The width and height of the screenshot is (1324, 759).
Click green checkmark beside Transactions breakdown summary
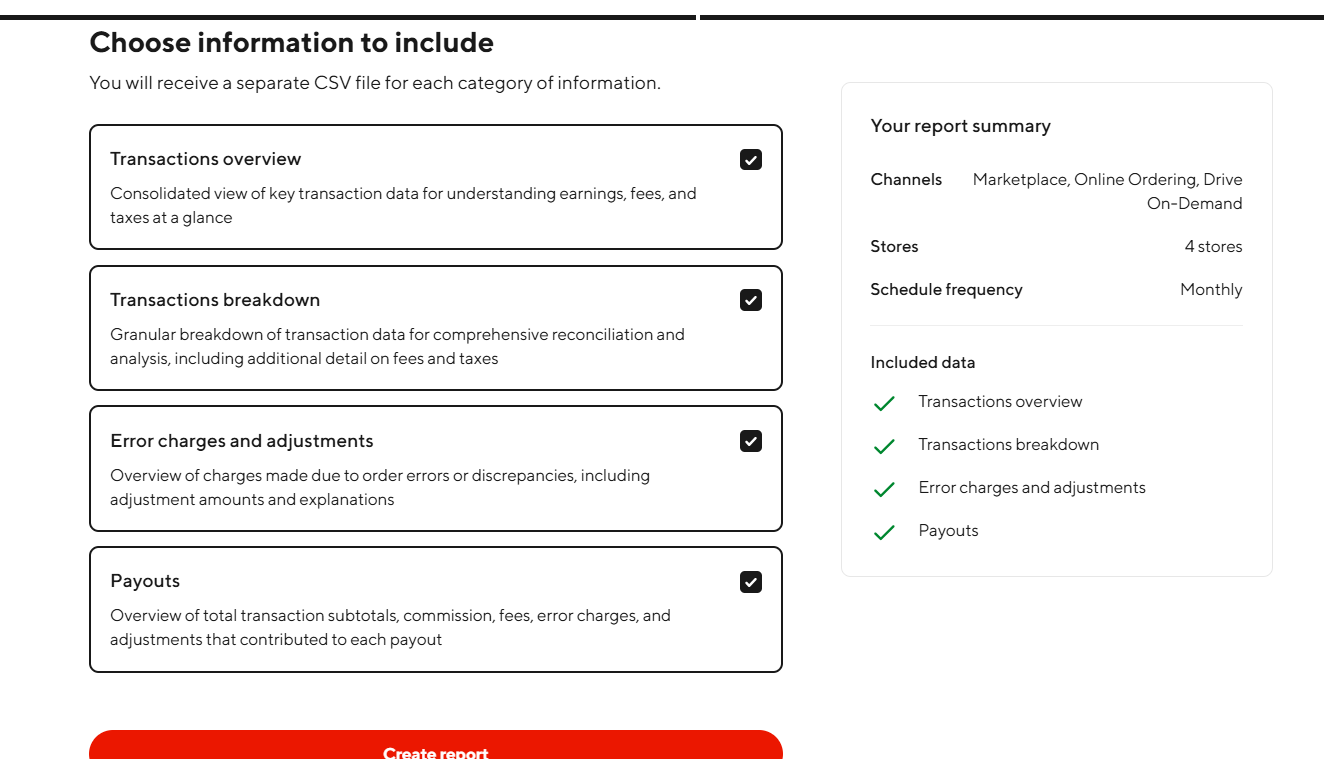click(884, 447)
